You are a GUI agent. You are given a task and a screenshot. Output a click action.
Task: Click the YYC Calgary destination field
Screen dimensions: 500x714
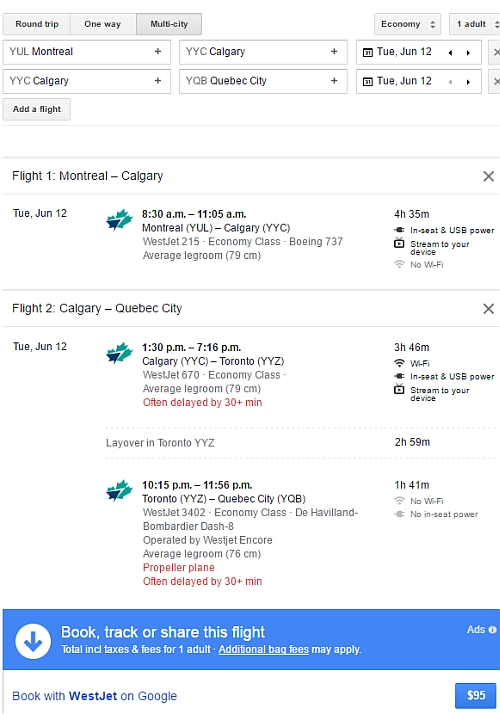pos(263,52)
